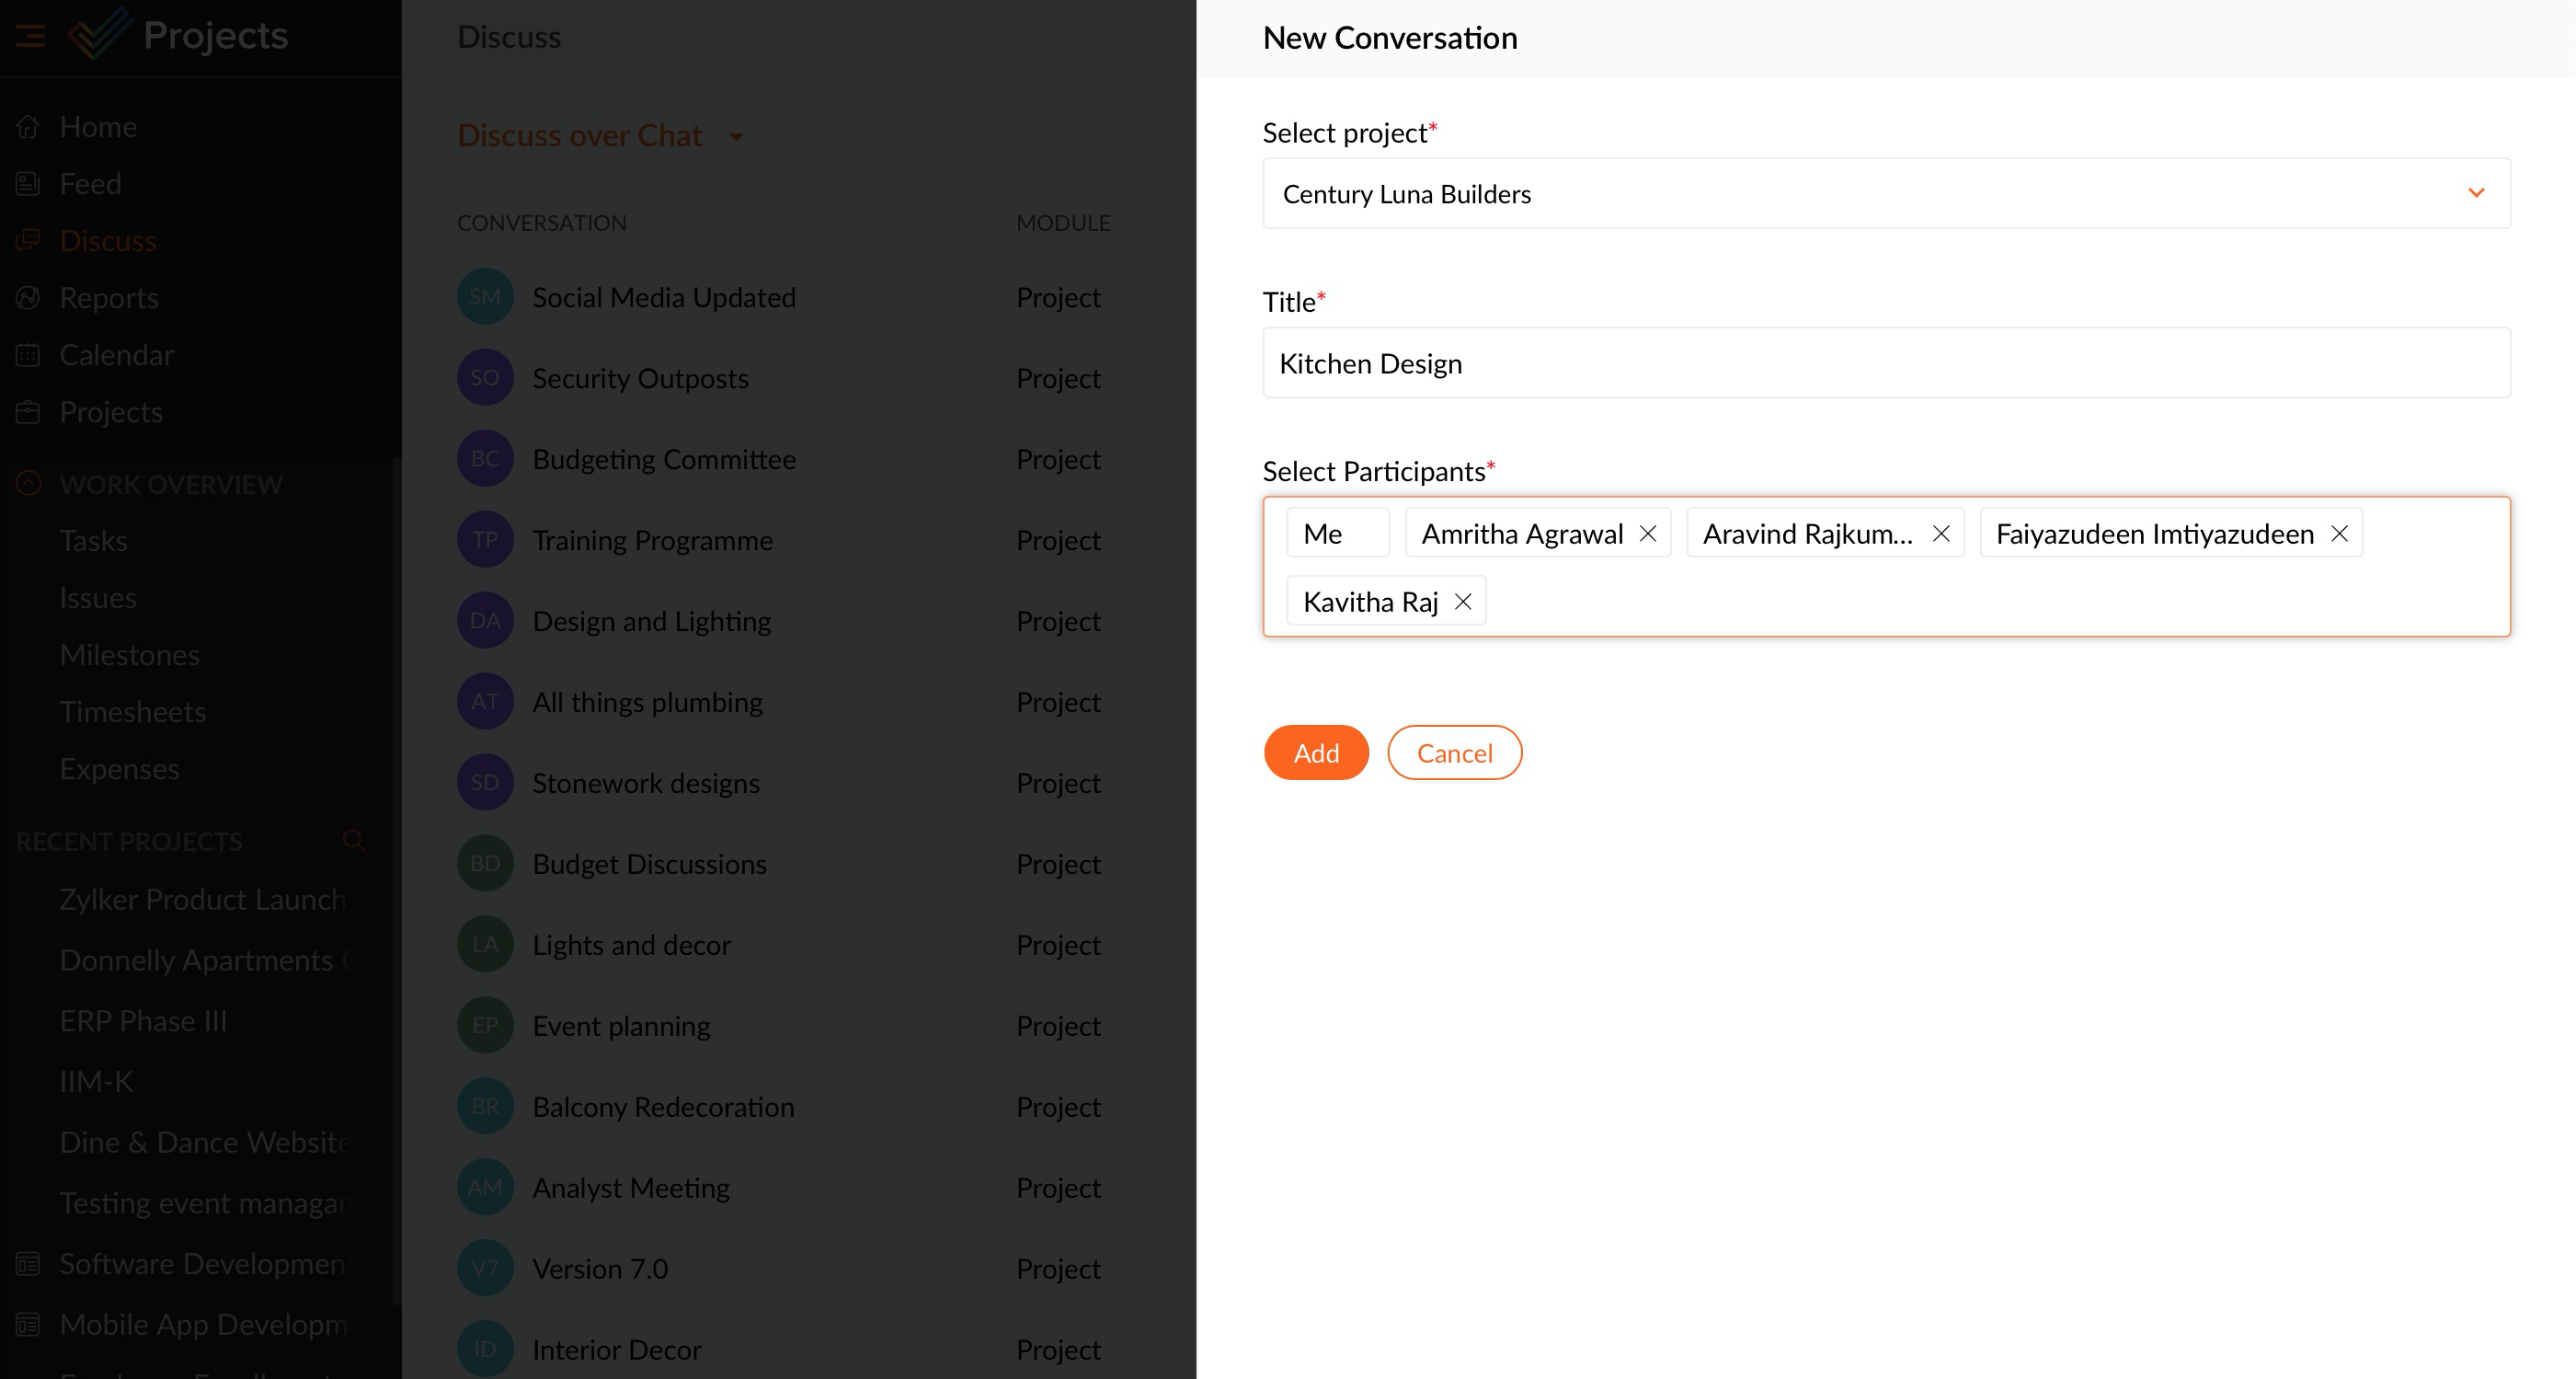Select ERP Phase III recent project
Screen dimensions: 2576x1379
(143, 1021)
